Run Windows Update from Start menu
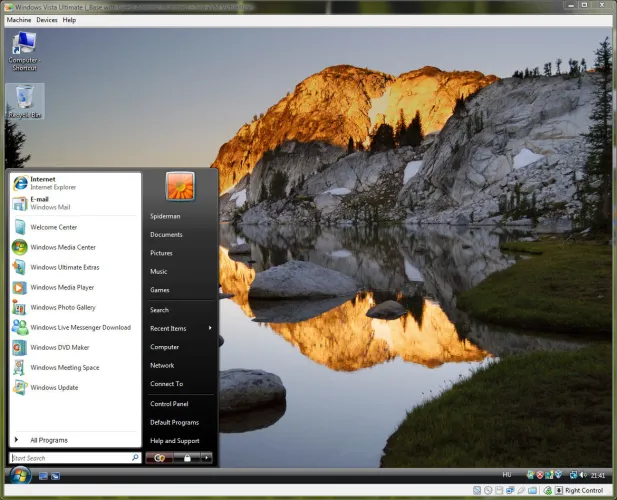Screen dimensions: 617x500 point(75,388)
